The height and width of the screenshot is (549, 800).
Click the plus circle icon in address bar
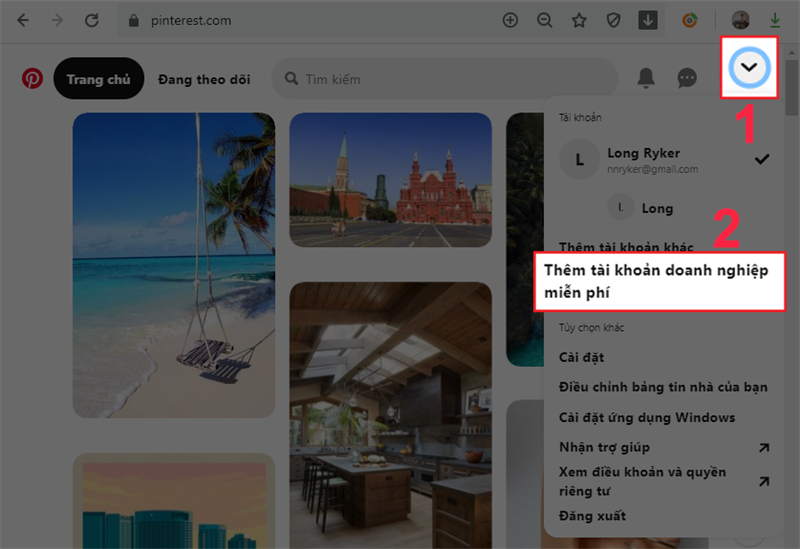tap(510, 20)
